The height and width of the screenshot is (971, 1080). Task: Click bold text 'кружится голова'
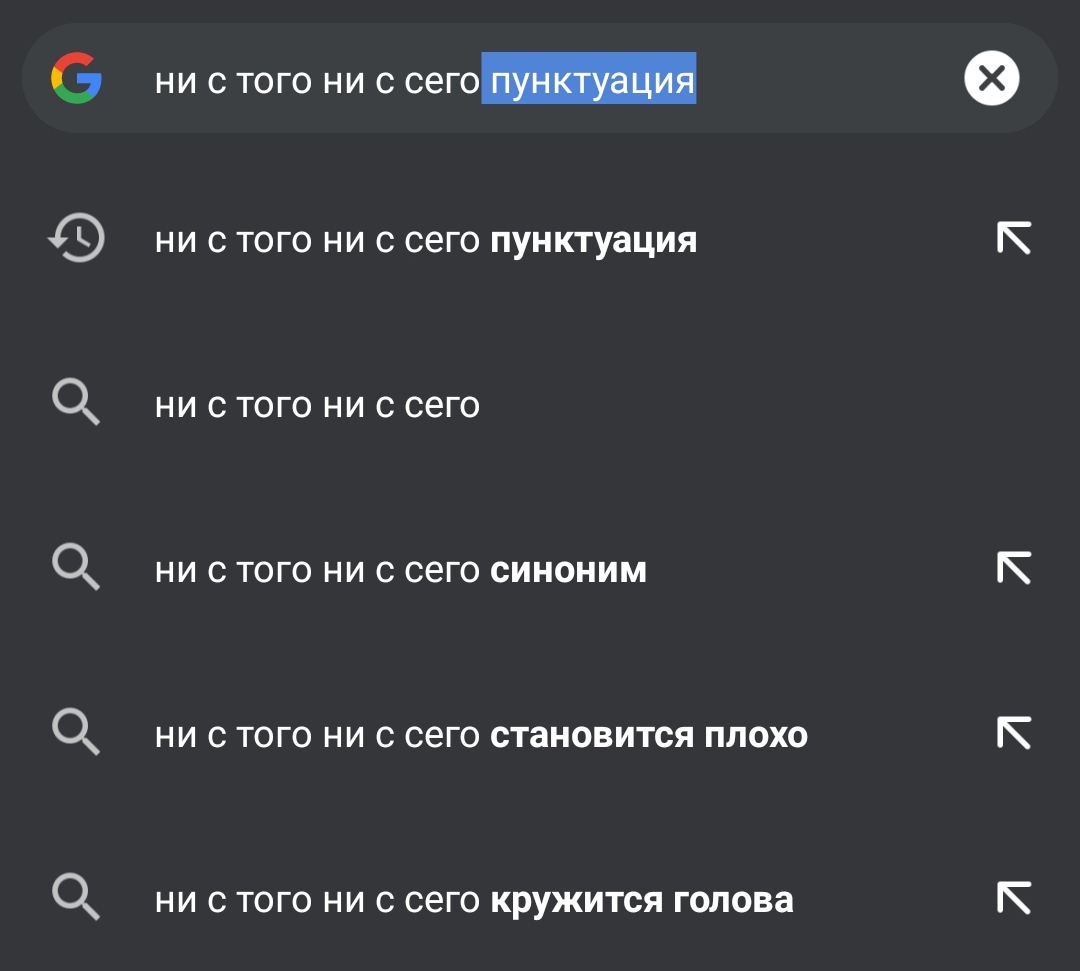tap(642, 901)
